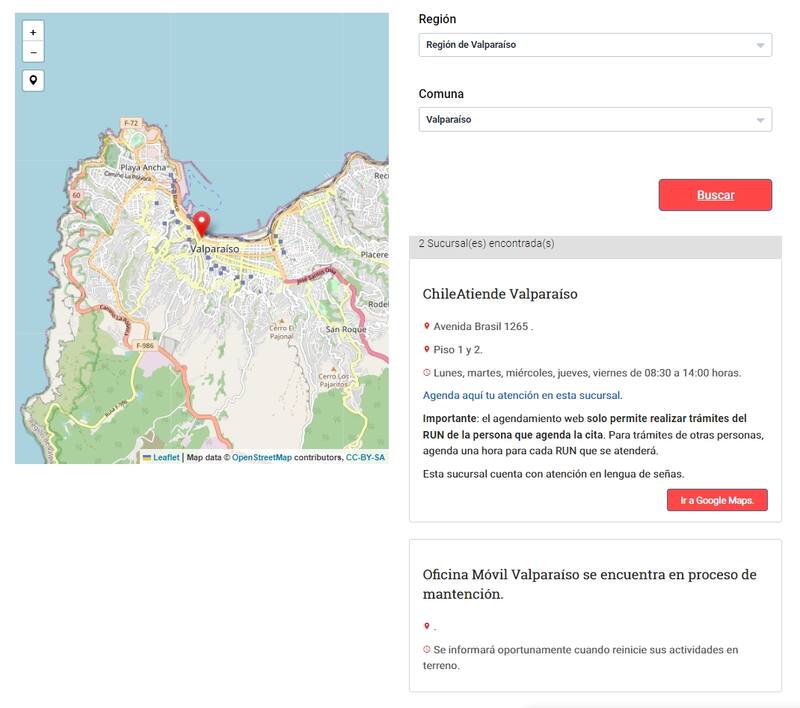Click the clock icon in Oficina Móvil card

427,650
